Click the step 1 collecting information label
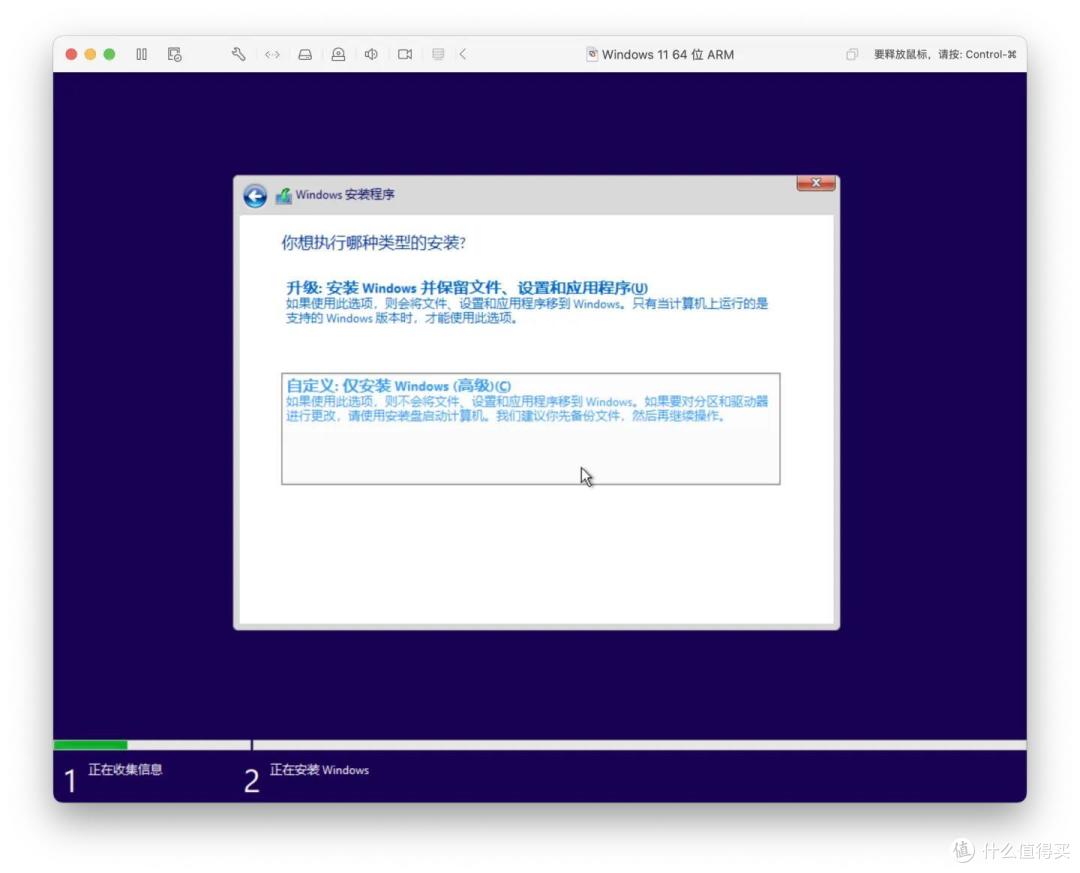Screen dimensions: 1080x873 [125, 770]
